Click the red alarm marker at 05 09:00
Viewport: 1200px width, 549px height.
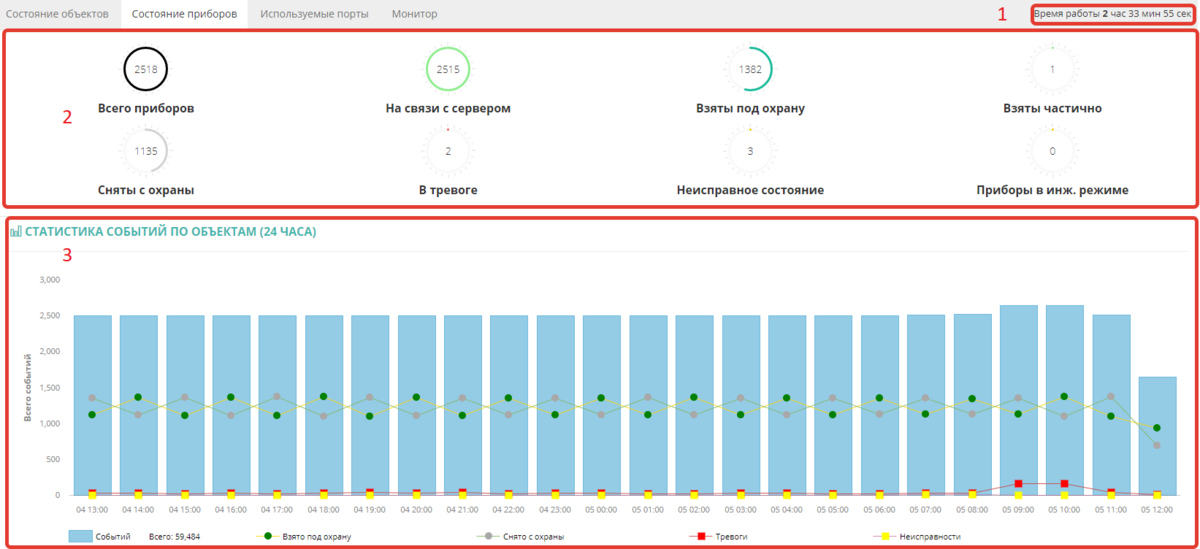tap(1018, 484)
